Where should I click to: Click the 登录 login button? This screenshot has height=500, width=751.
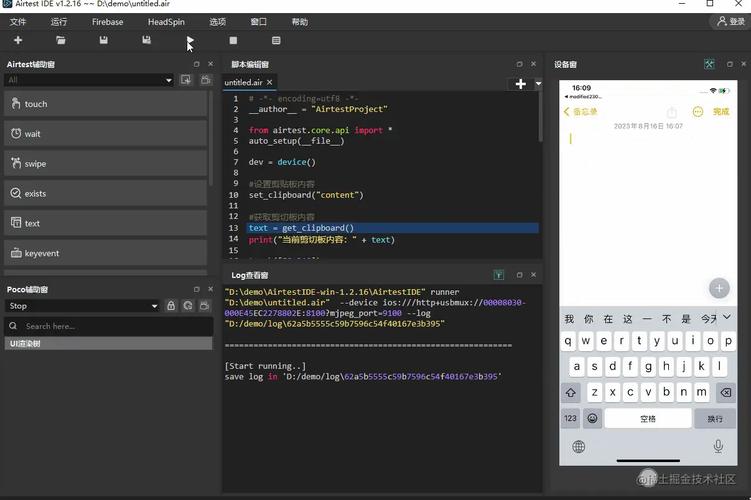pyautogui.click(x=731, y=22)
